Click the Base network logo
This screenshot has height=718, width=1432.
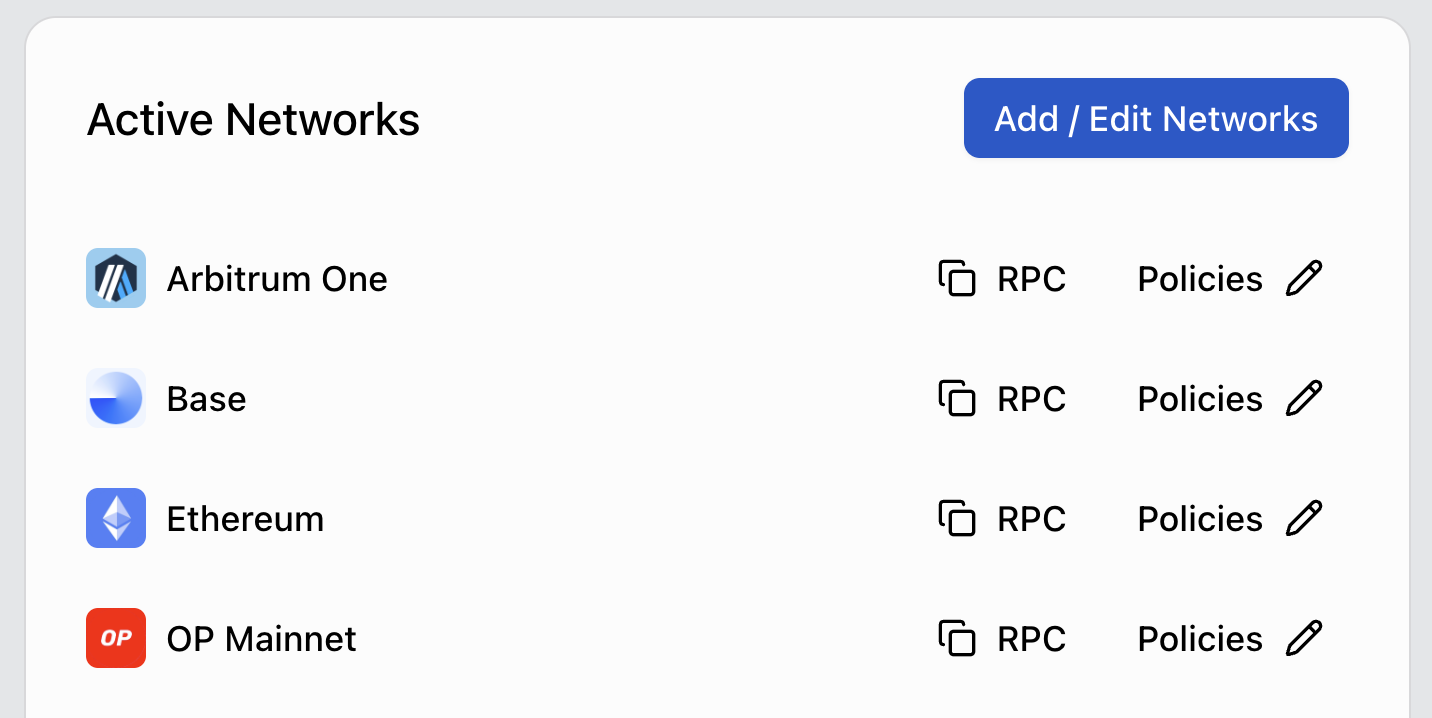(116, 398)
